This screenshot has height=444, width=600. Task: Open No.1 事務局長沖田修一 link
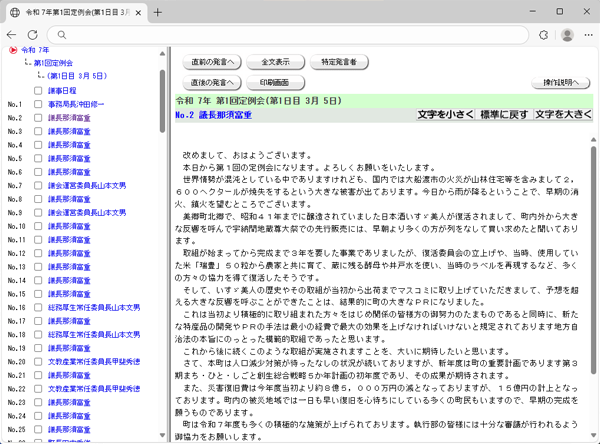[x=76, y=104]
